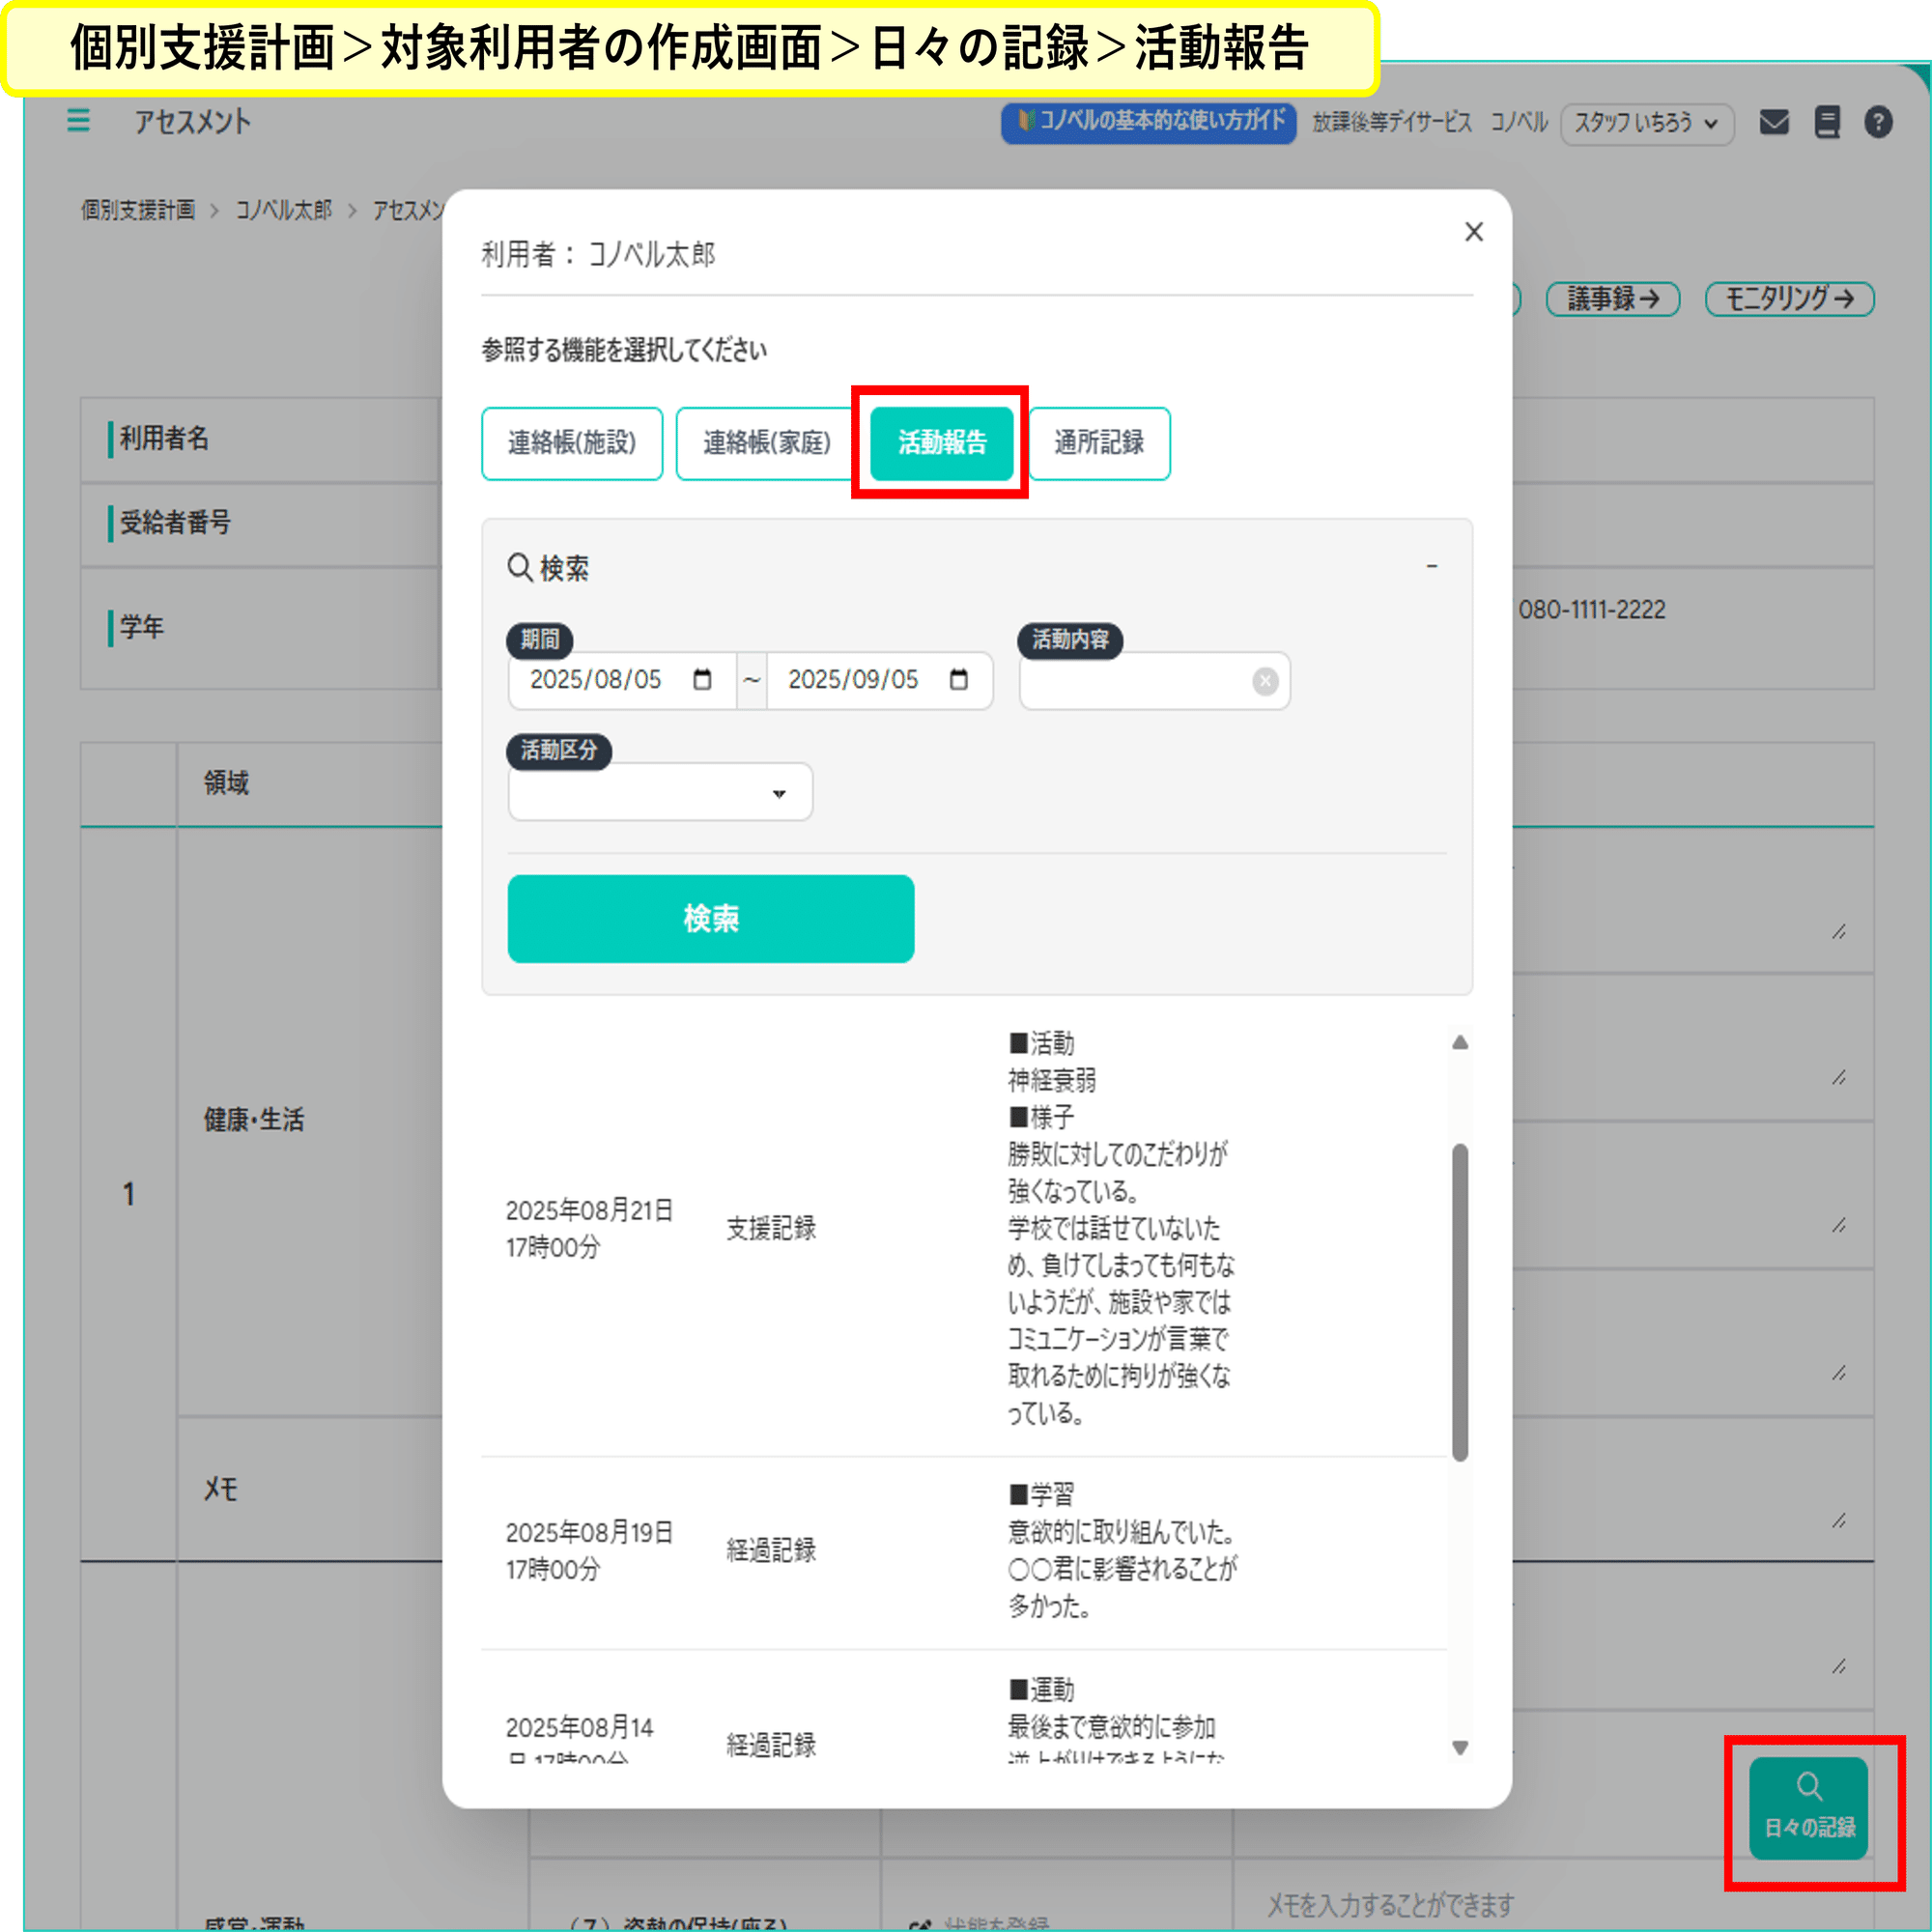Open the スタッフいちろう user dropdown
This screenshot has height=1932, width=1932.
pyautogui.click(x=1646, y=123)
